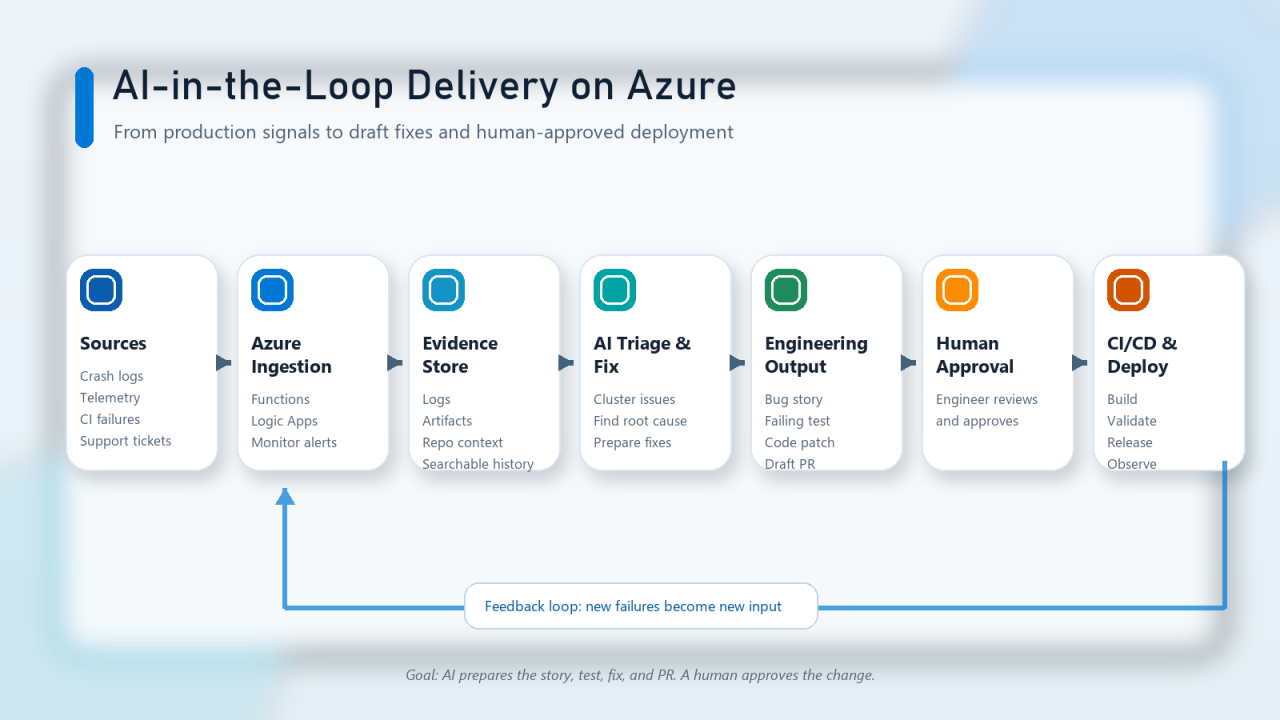
Task: Click 'Searchable history' in Evidence Store card
Action: point(478,464)
